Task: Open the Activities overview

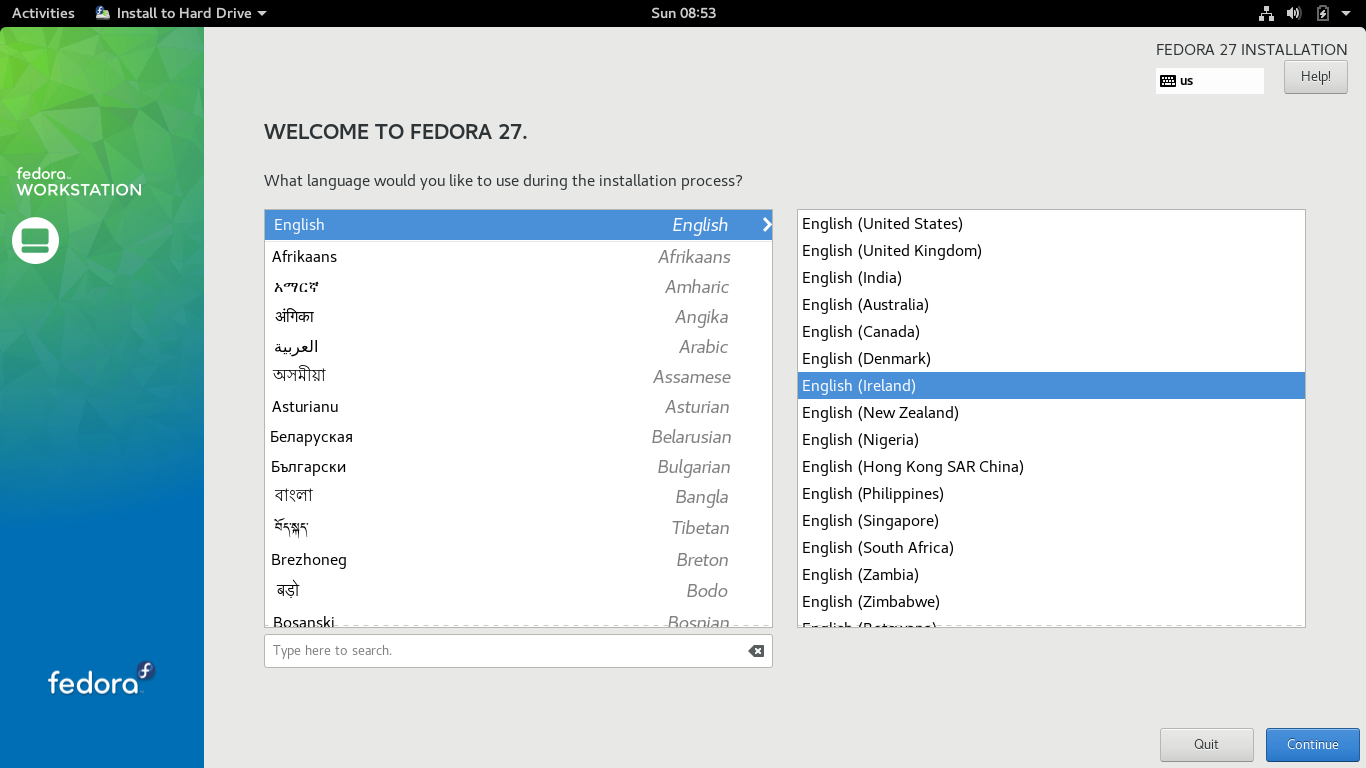Action: tap(43, 13)
